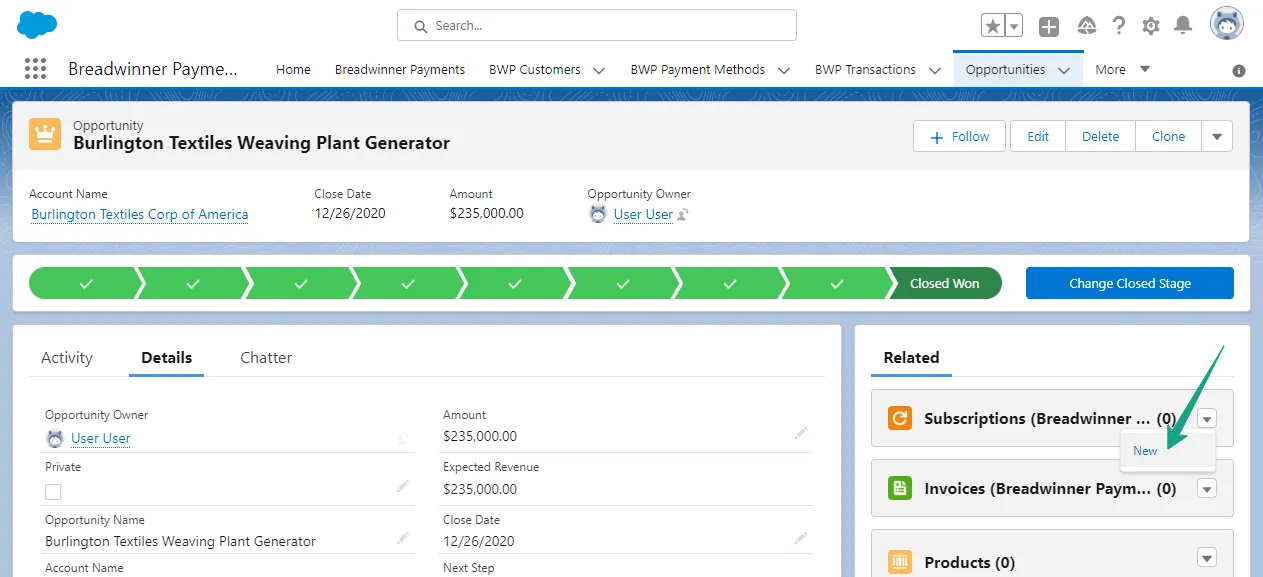Select New in the Subscriptions dropdown menu

pyautogui.click(x=1145, y=451)
